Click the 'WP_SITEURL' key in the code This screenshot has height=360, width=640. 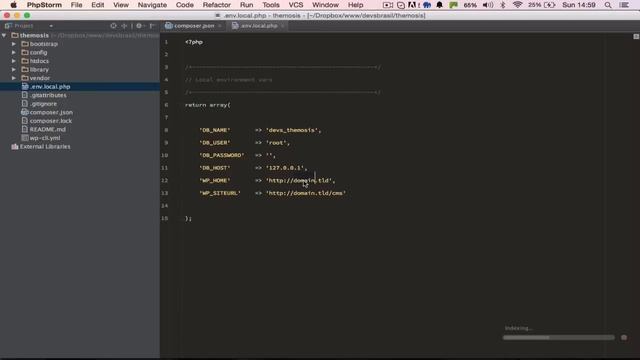[x=220, y=193]
